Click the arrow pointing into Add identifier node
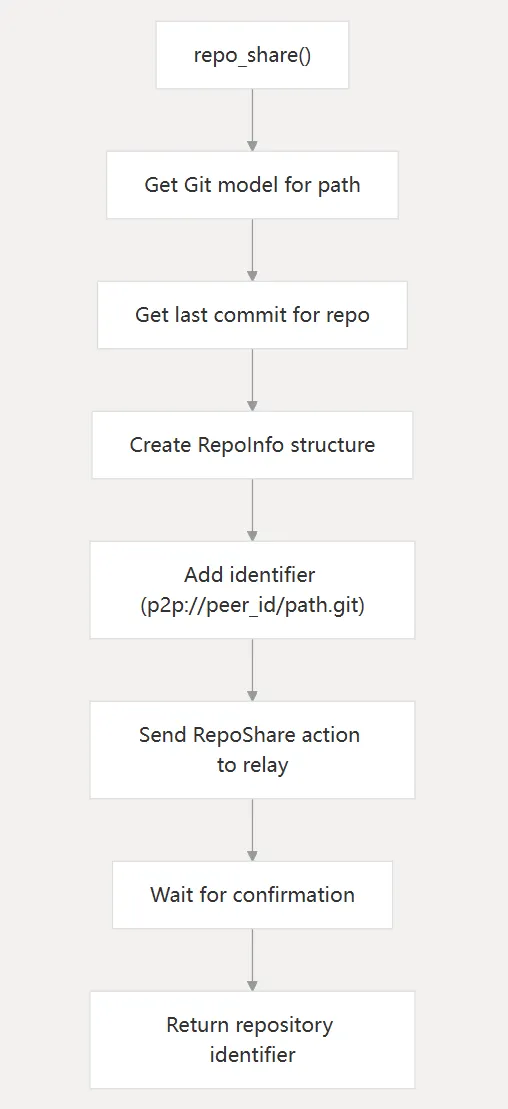 tap(252, 510)
